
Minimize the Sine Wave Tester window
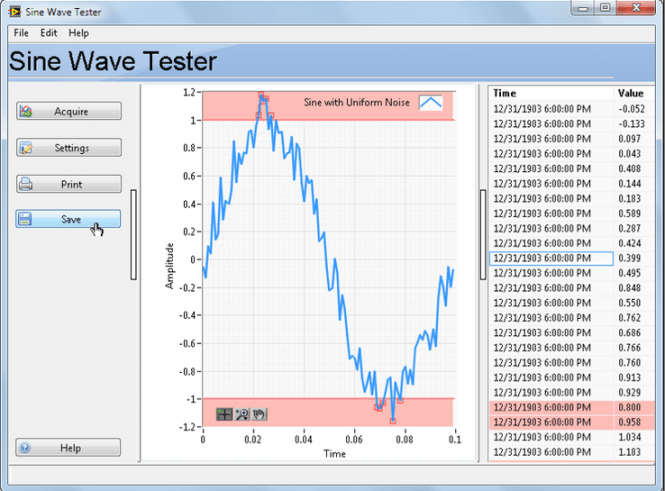(x=584, y=8)
